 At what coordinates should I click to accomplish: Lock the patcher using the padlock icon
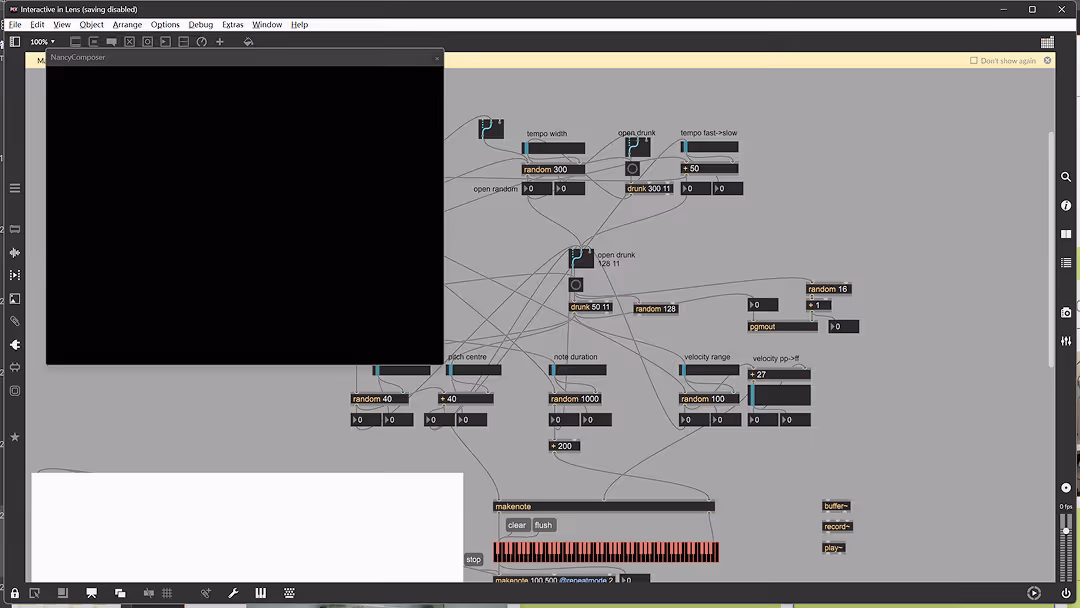point(15,593)
